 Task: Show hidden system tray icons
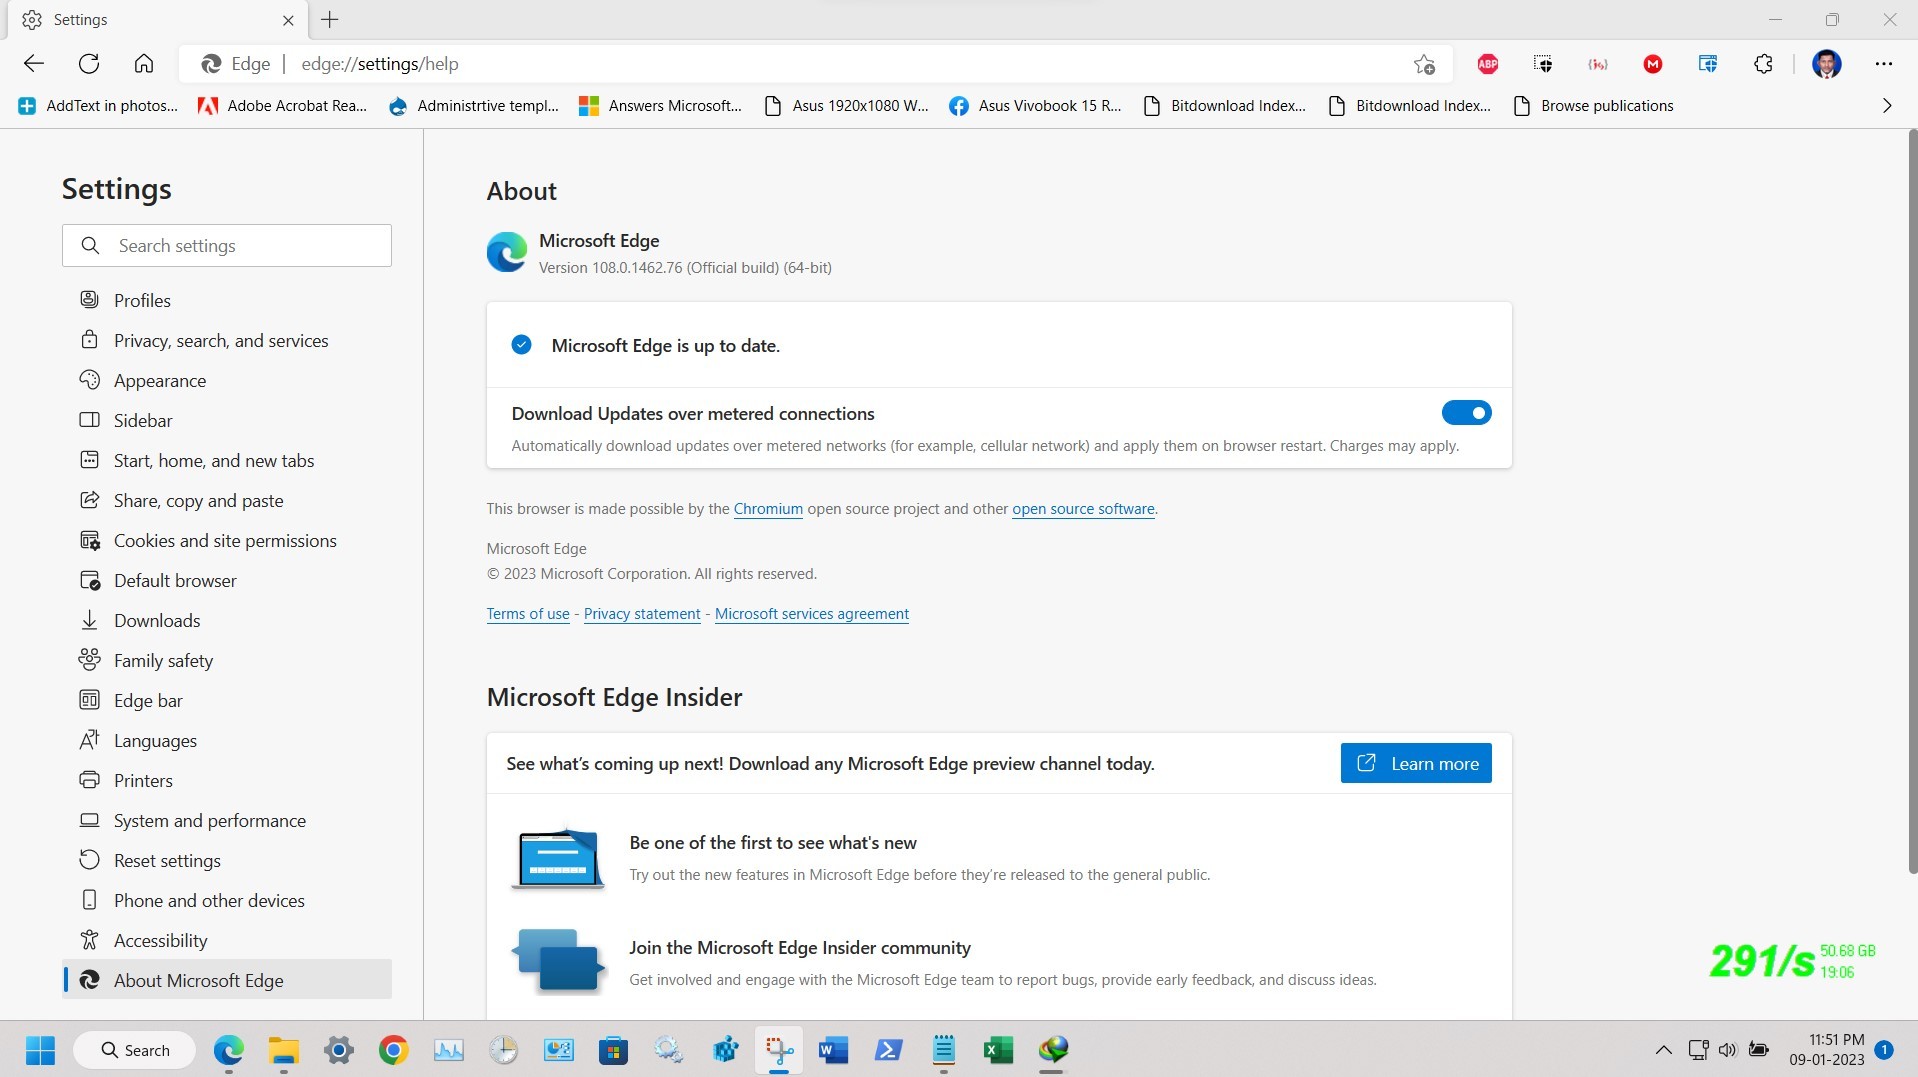[x=1663, y=1050]
